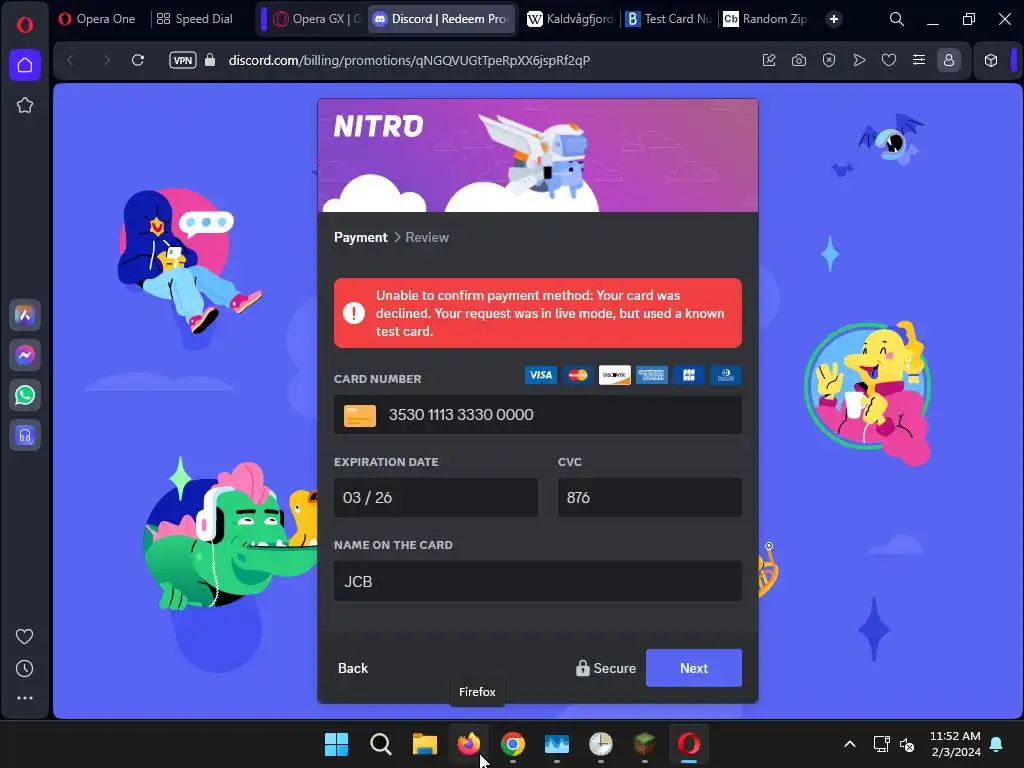Click the Visa card logo

(541, 375)
